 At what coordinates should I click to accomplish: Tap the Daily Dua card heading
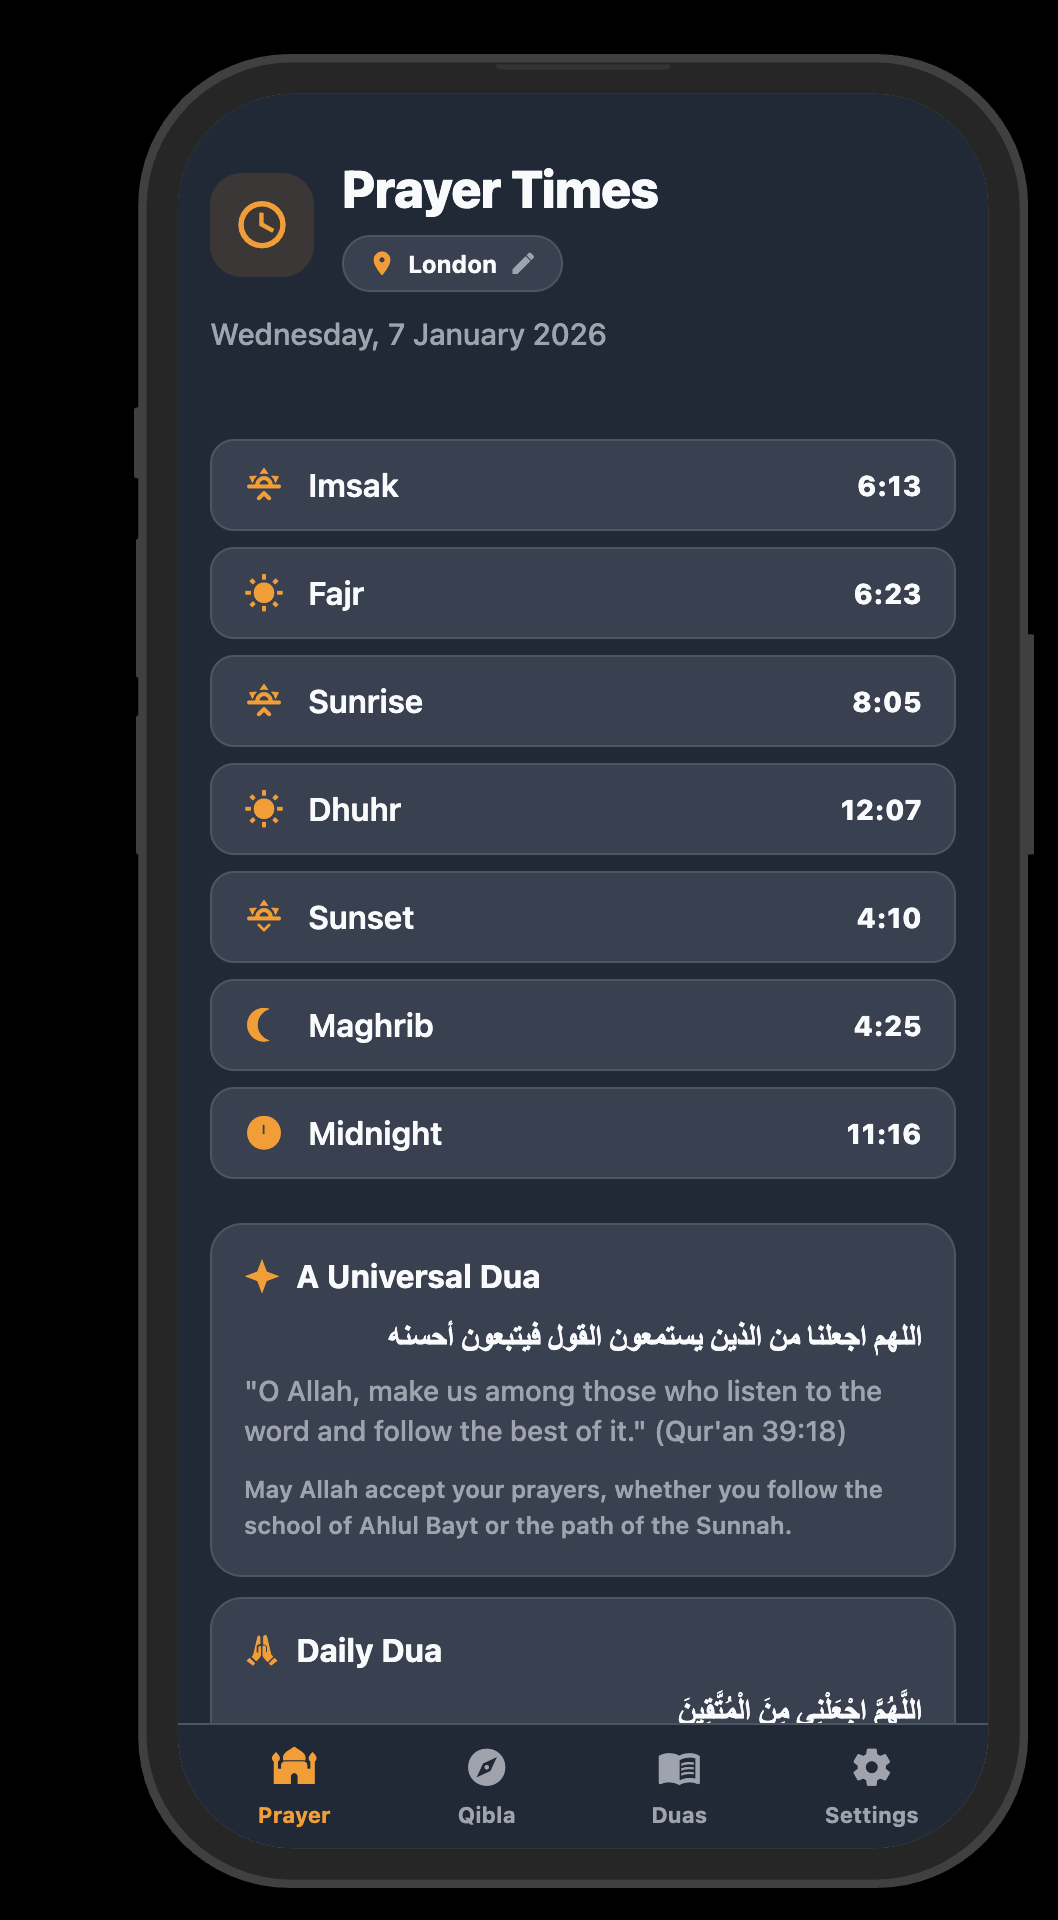[x=369, y=1650]
